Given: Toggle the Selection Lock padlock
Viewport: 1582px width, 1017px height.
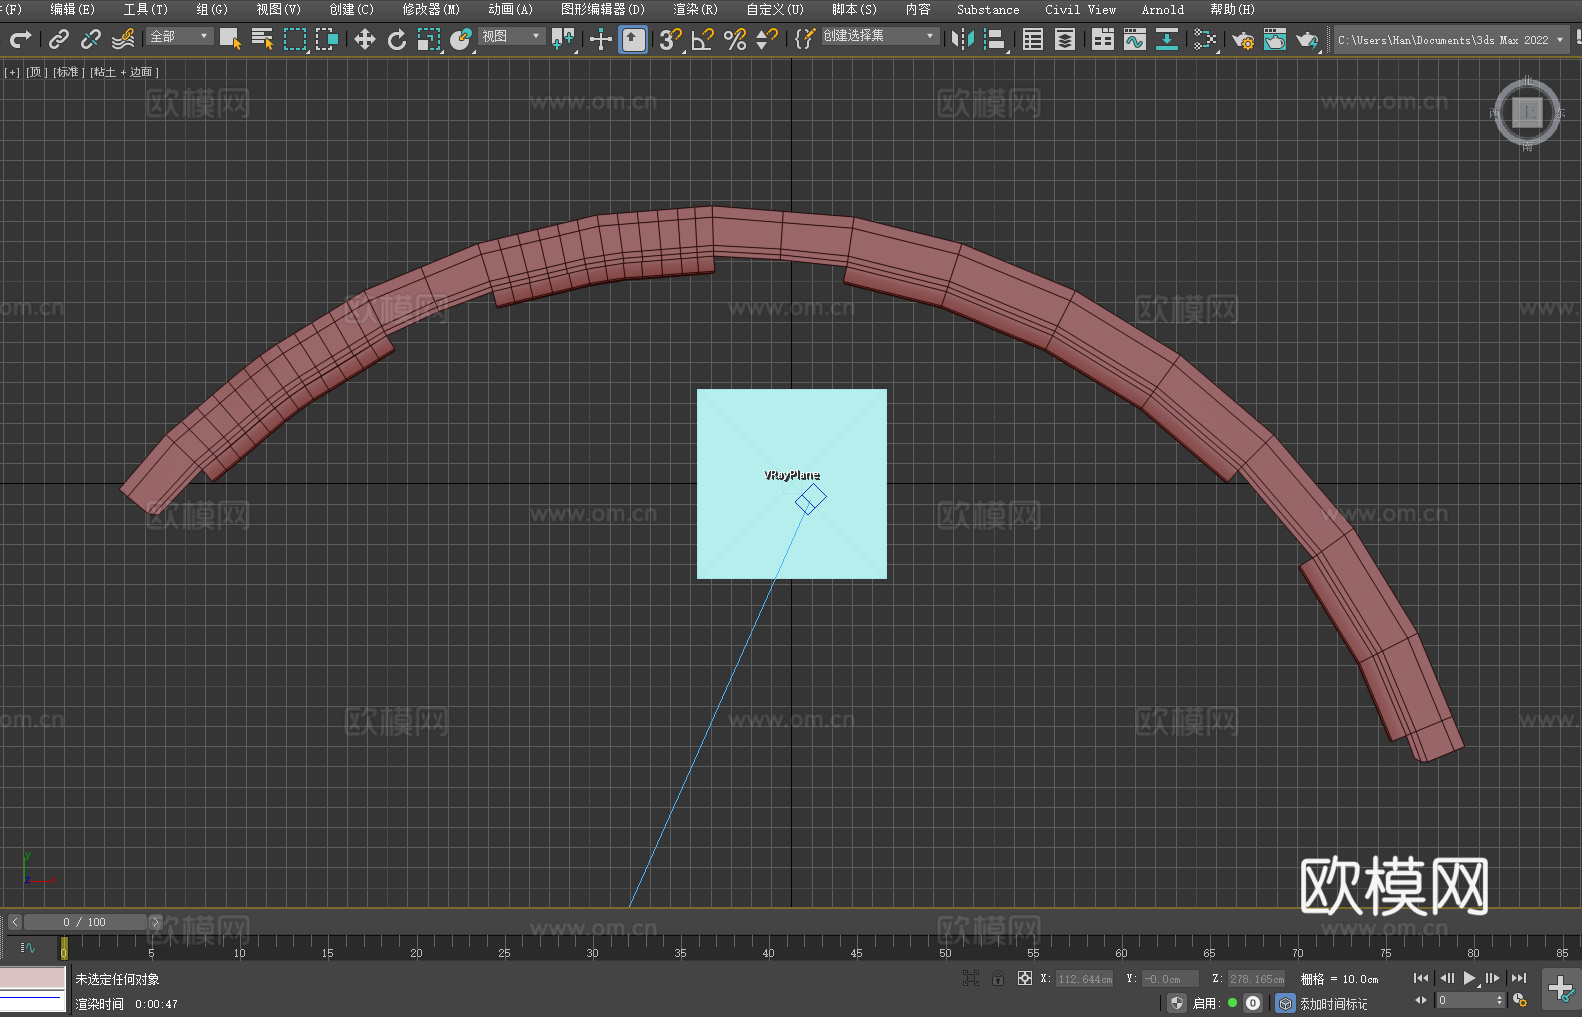Looking at the screenshot, I should click(997, 978).
